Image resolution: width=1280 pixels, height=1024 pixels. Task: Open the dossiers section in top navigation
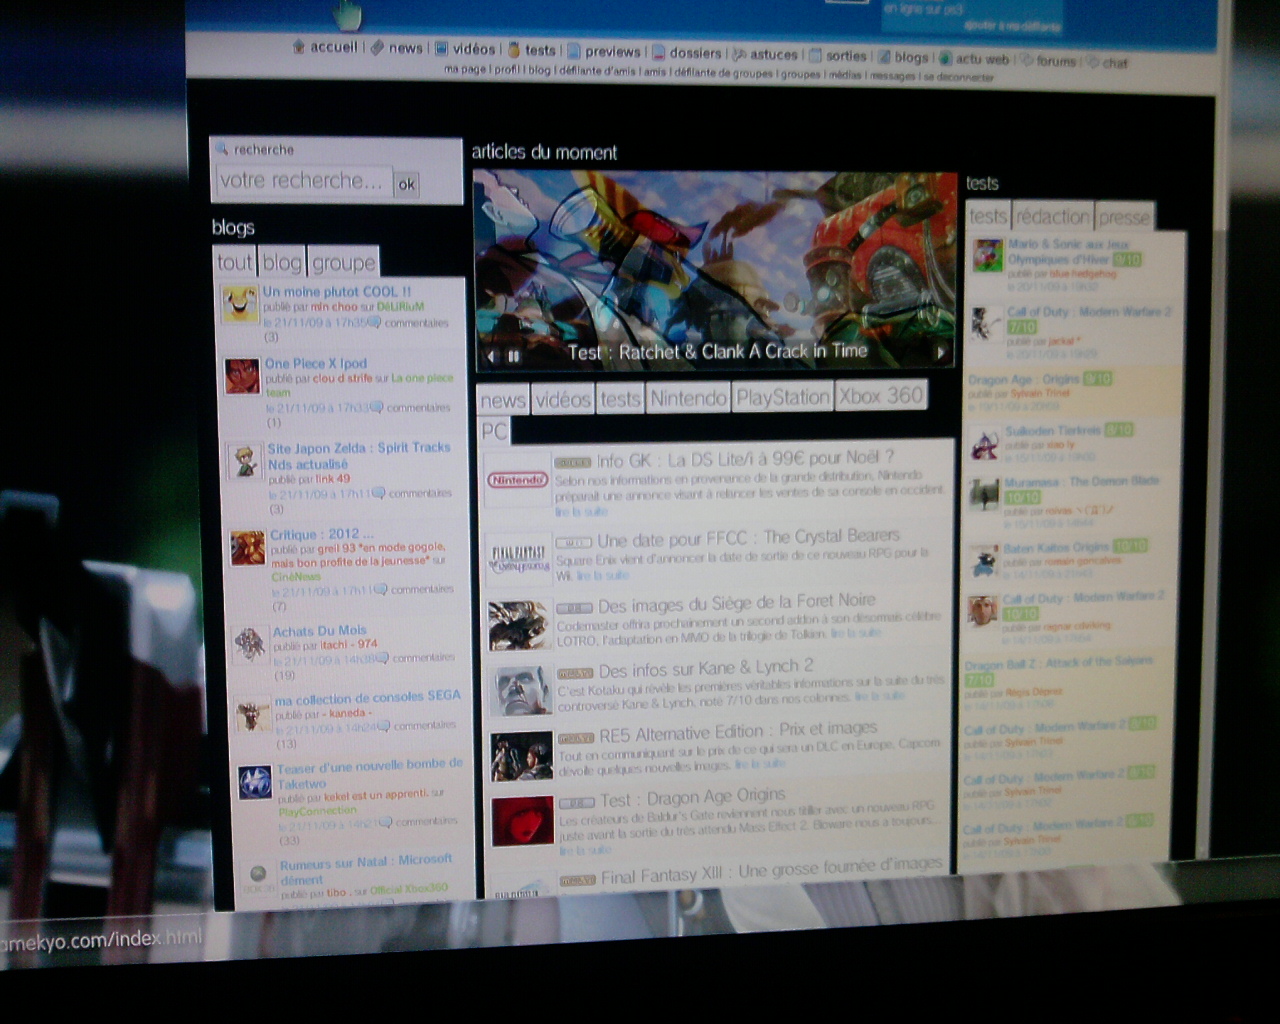coord(687,53)
